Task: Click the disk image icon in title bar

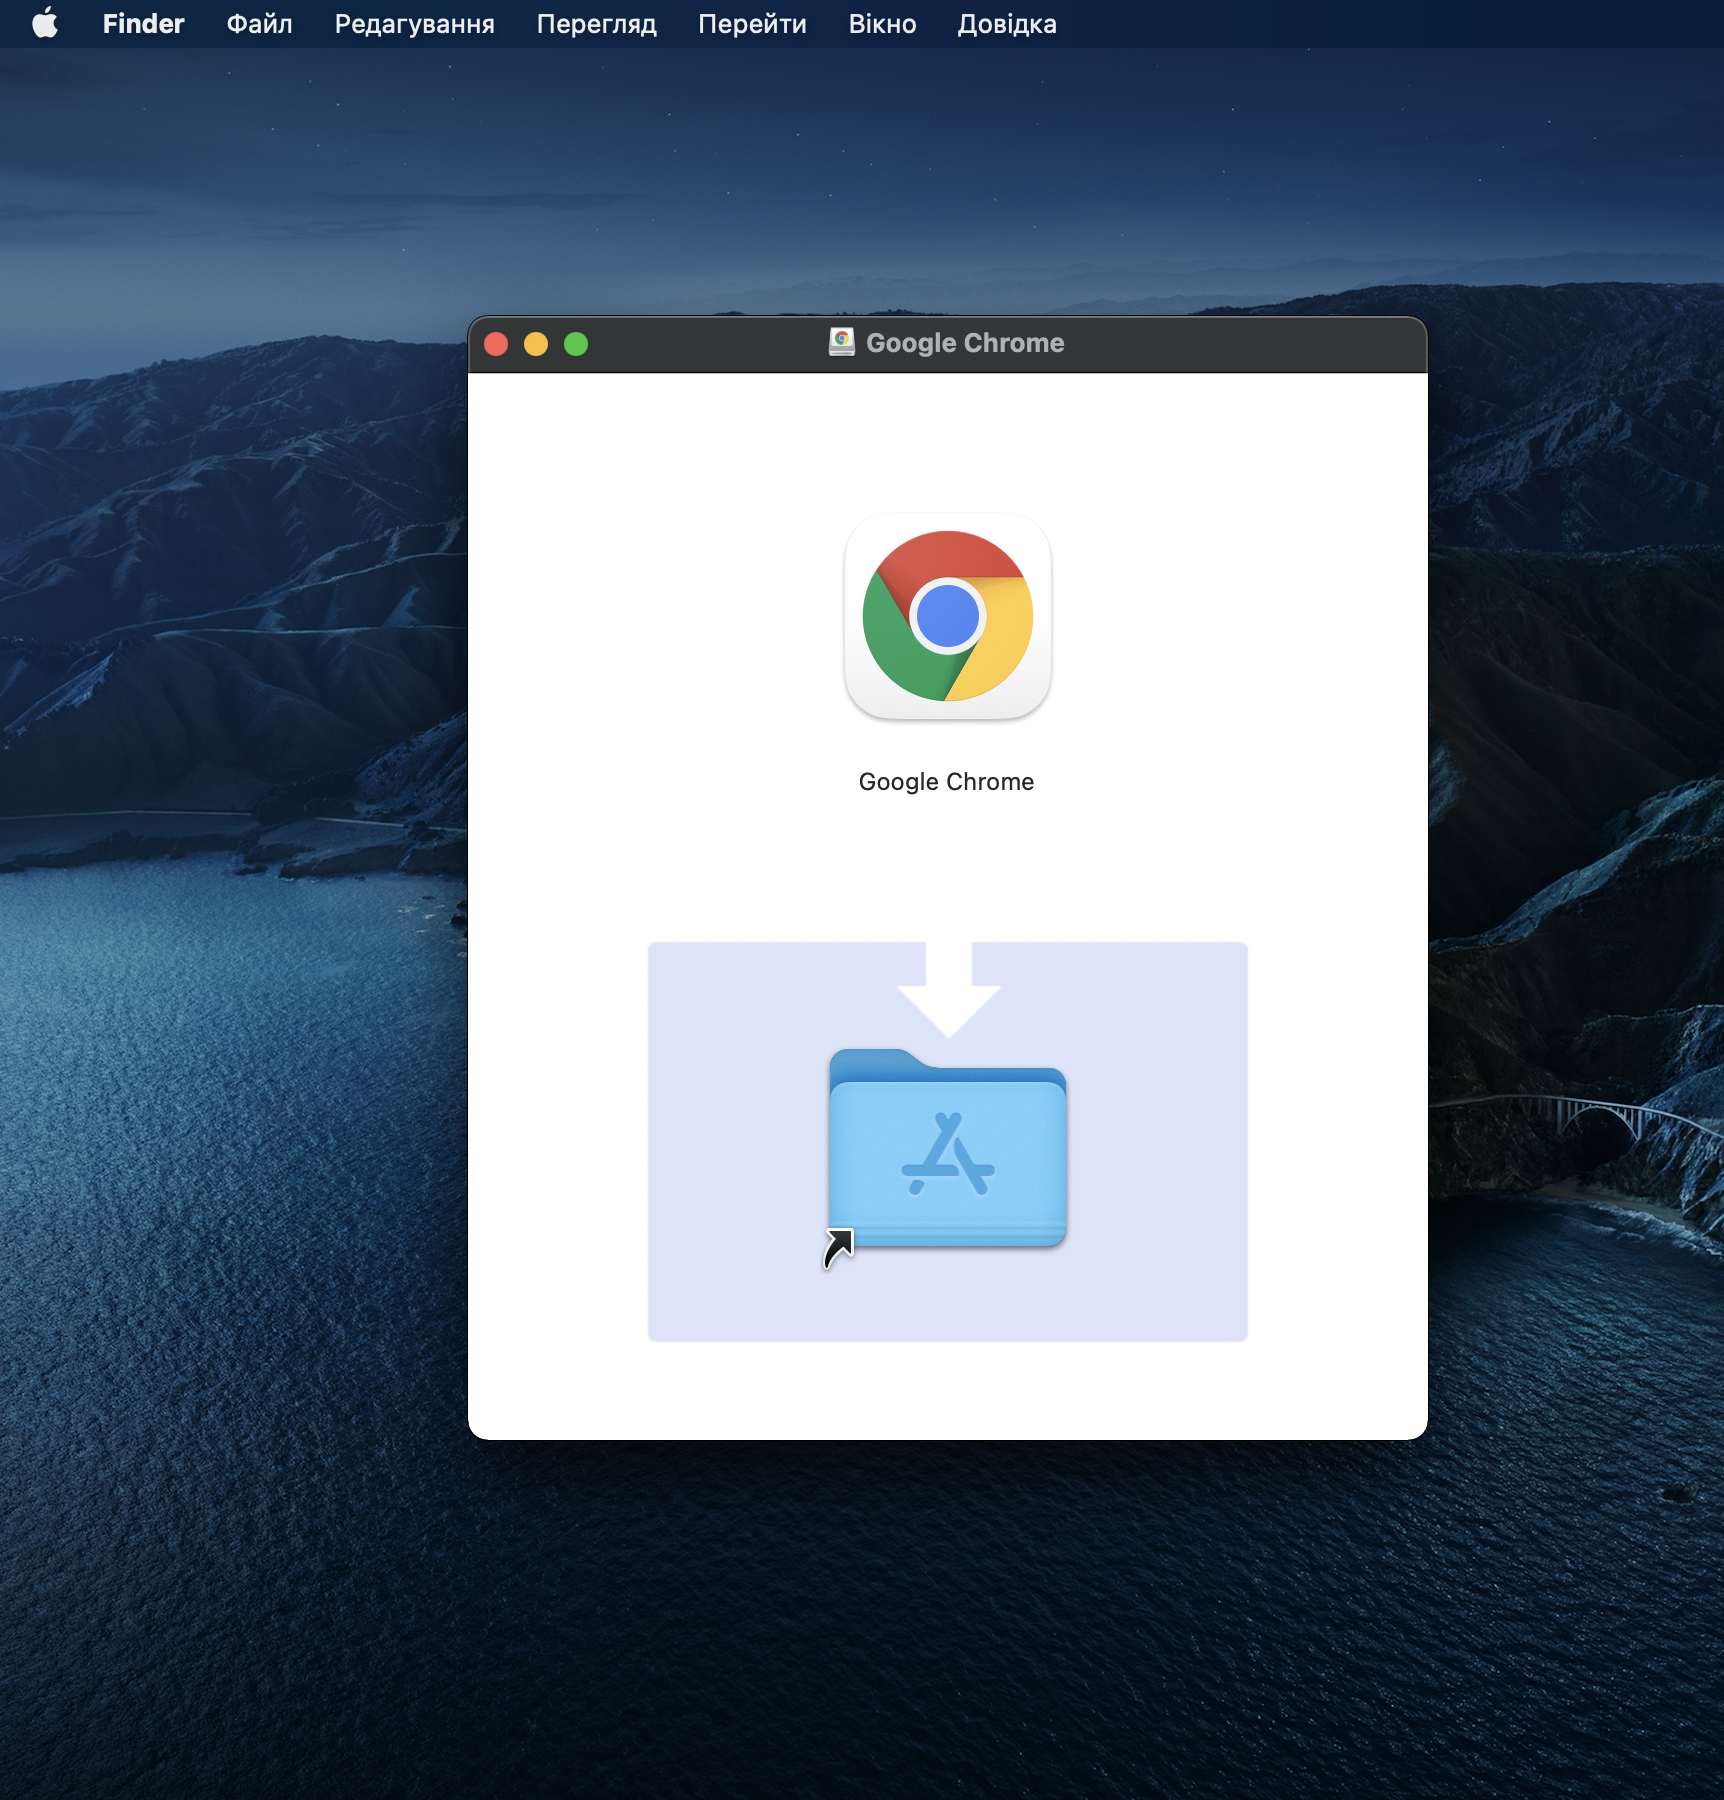Action: point(842,343)
